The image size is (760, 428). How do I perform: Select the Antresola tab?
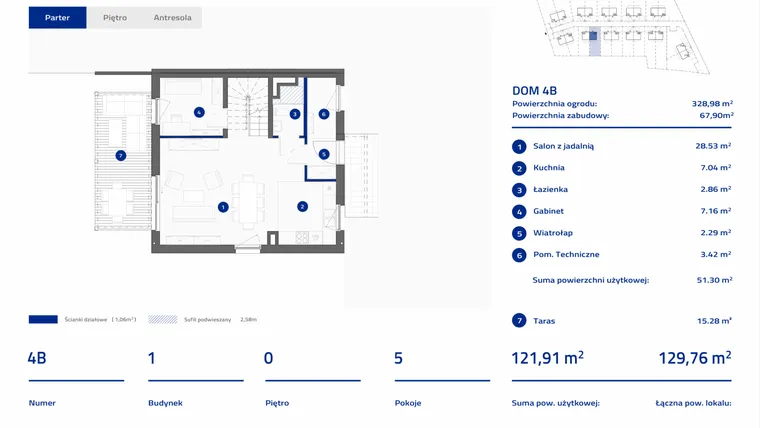[x=173, y=17]
